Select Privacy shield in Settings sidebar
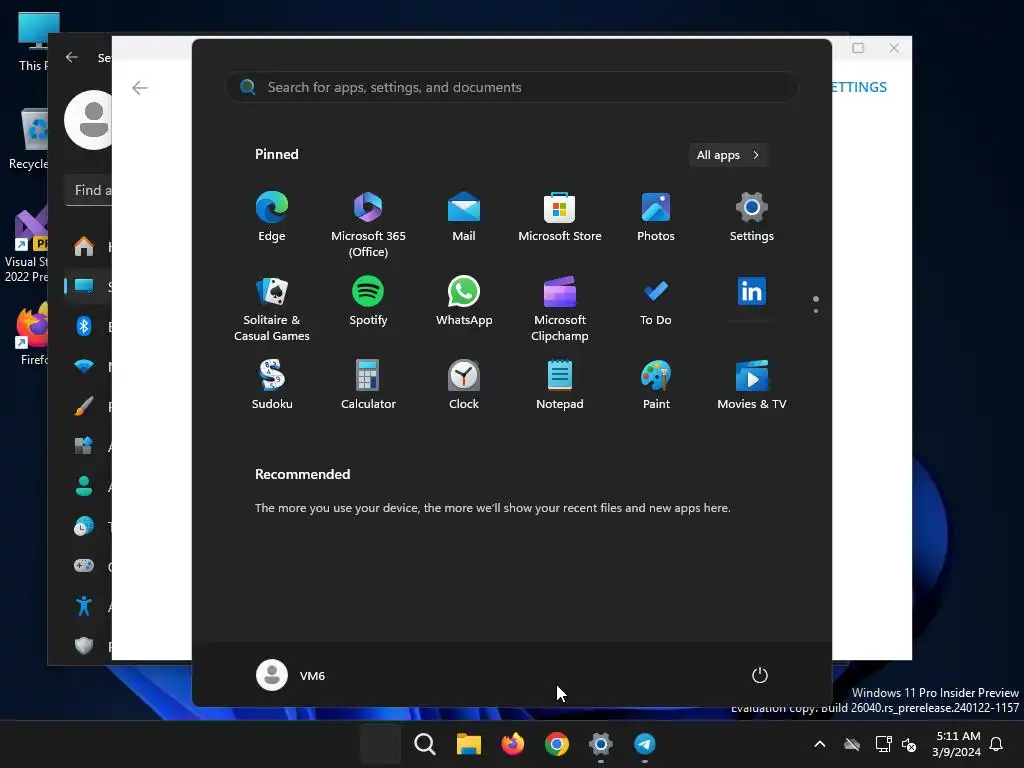 [88, 646]
